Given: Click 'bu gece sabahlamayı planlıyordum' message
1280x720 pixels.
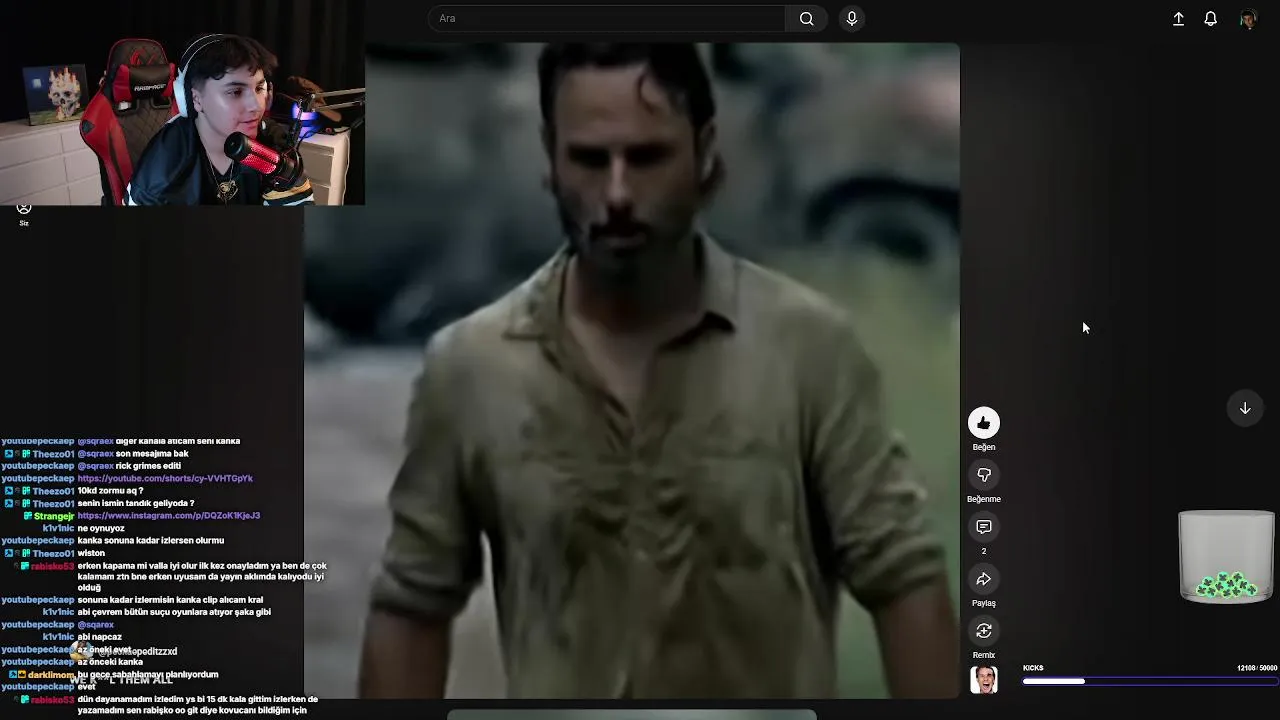Looking at the screenshot, I should point(148,675).
